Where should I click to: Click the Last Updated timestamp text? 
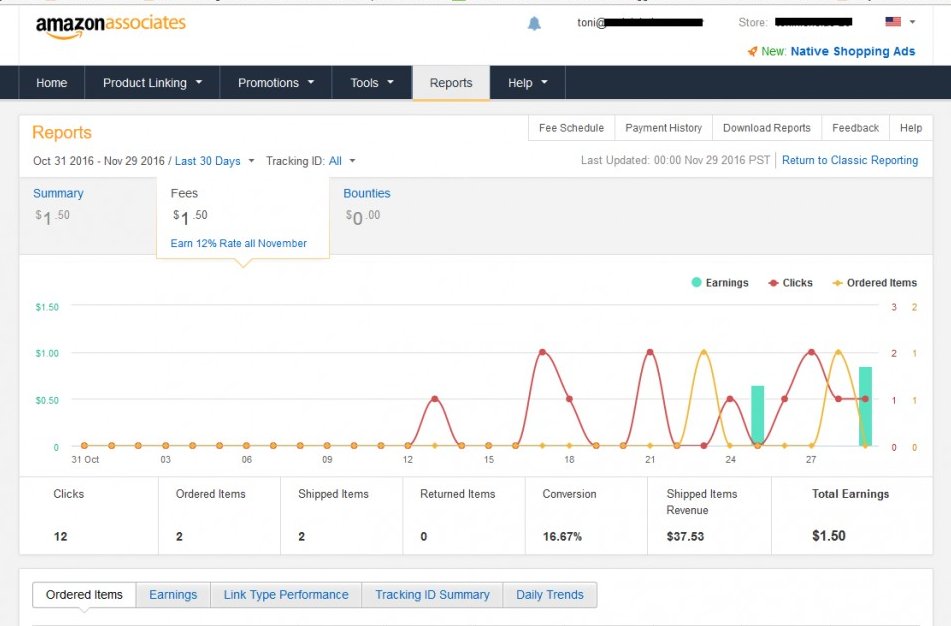[675, 160]
